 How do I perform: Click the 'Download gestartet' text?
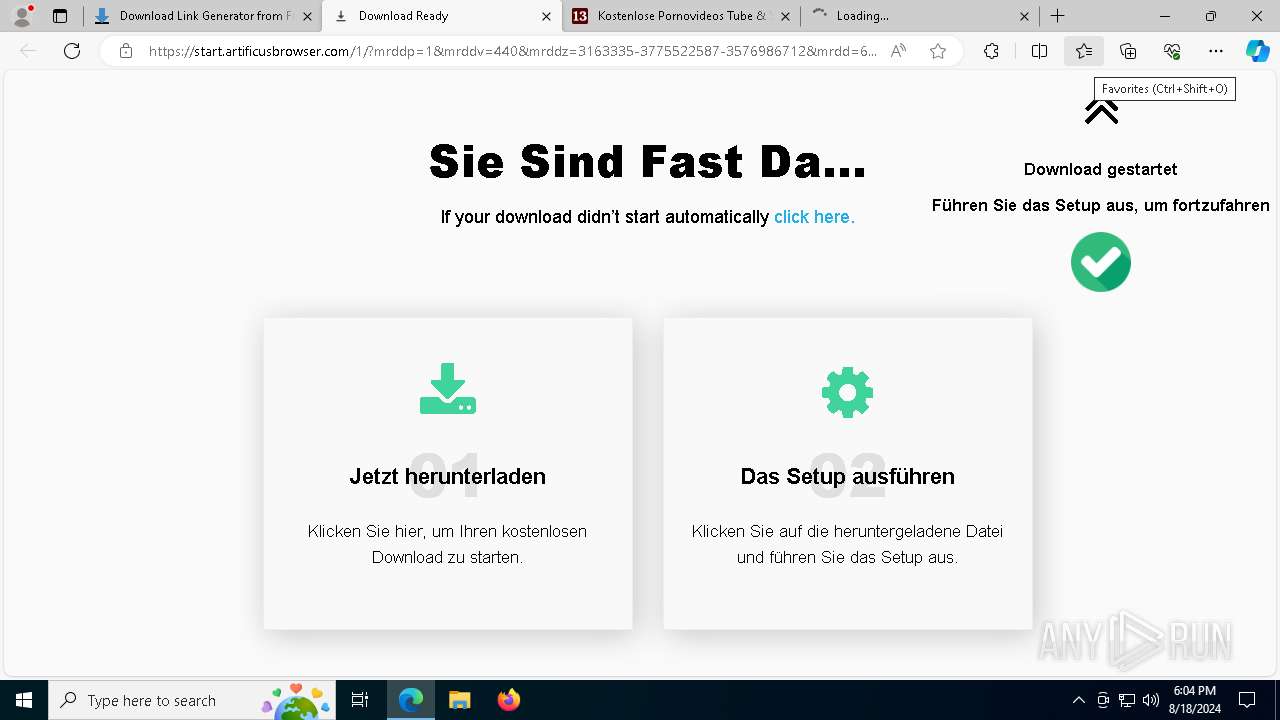point(1101,169)
